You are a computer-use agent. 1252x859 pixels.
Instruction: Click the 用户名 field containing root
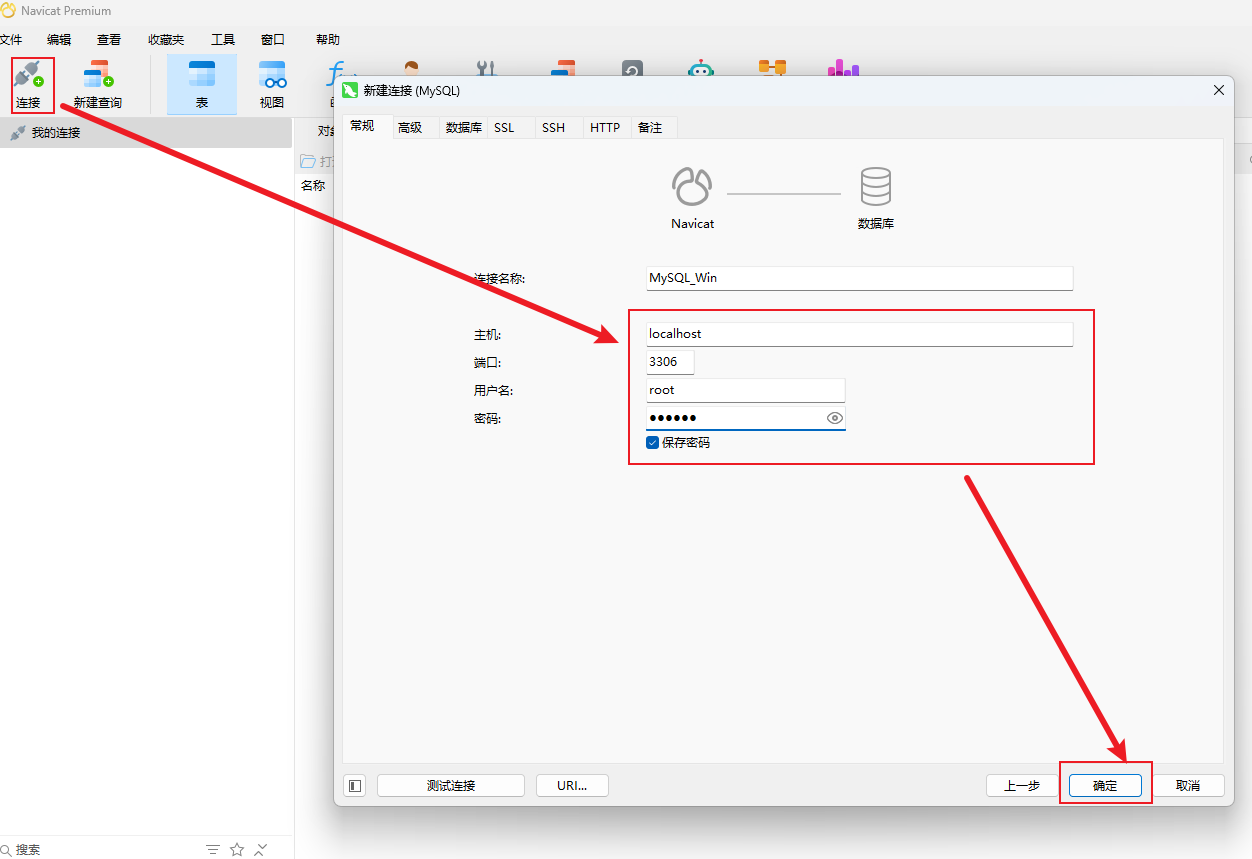click(745, 390)
